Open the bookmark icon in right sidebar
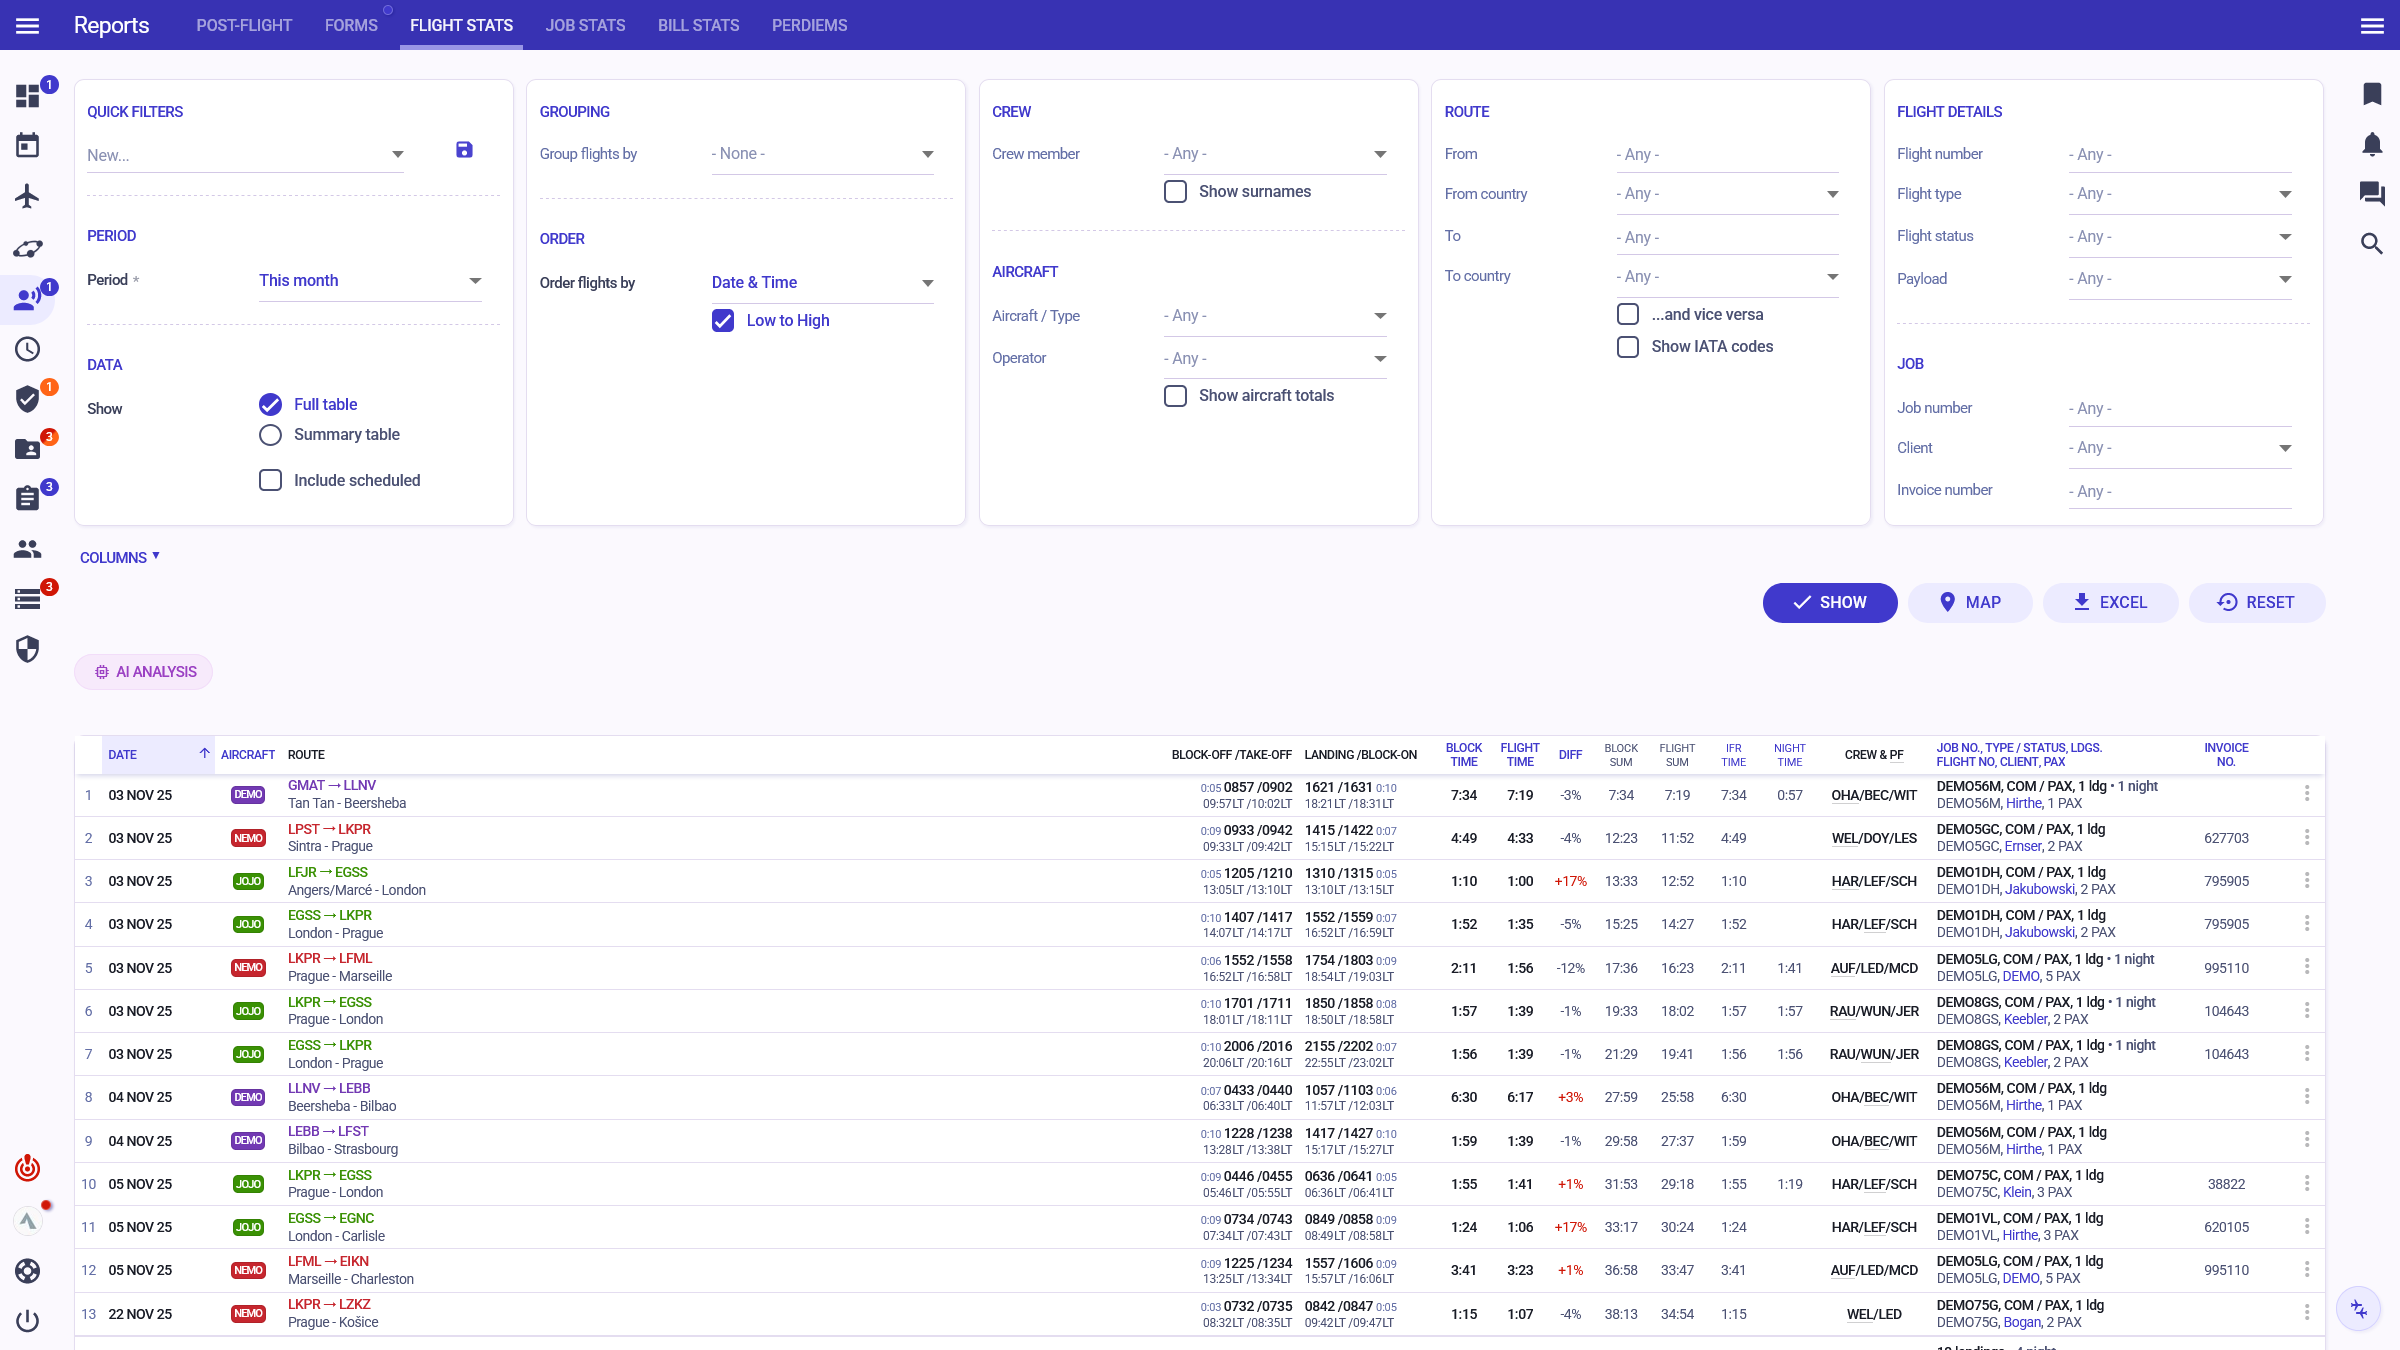This screenshot has width=2400, height=1350. [2372, 94]
